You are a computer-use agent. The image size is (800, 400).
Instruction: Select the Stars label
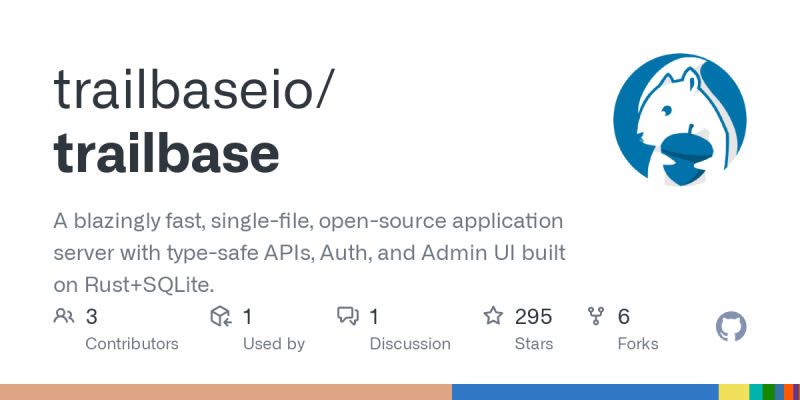(x=534, y=344)
